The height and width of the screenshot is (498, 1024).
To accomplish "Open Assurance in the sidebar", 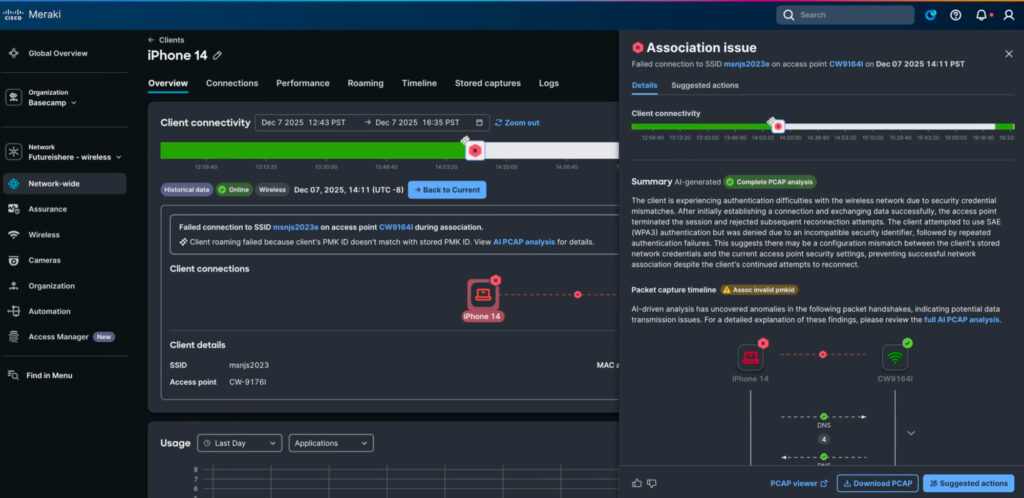I will 47,209.
